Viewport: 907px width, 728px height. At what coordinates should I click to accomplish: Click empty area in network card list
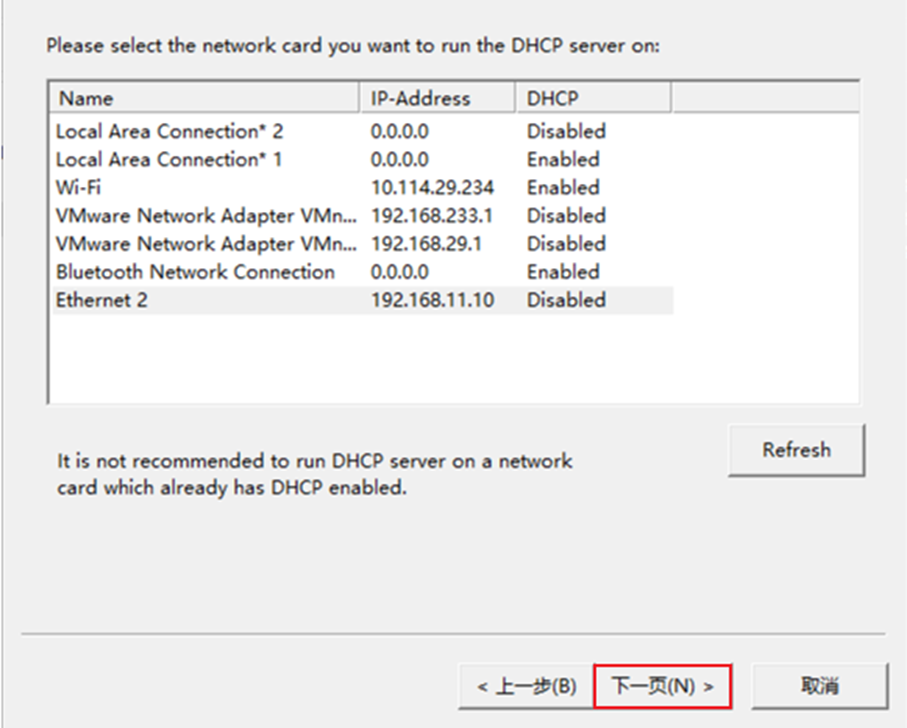pyautogui.click(x=454, y=359)
